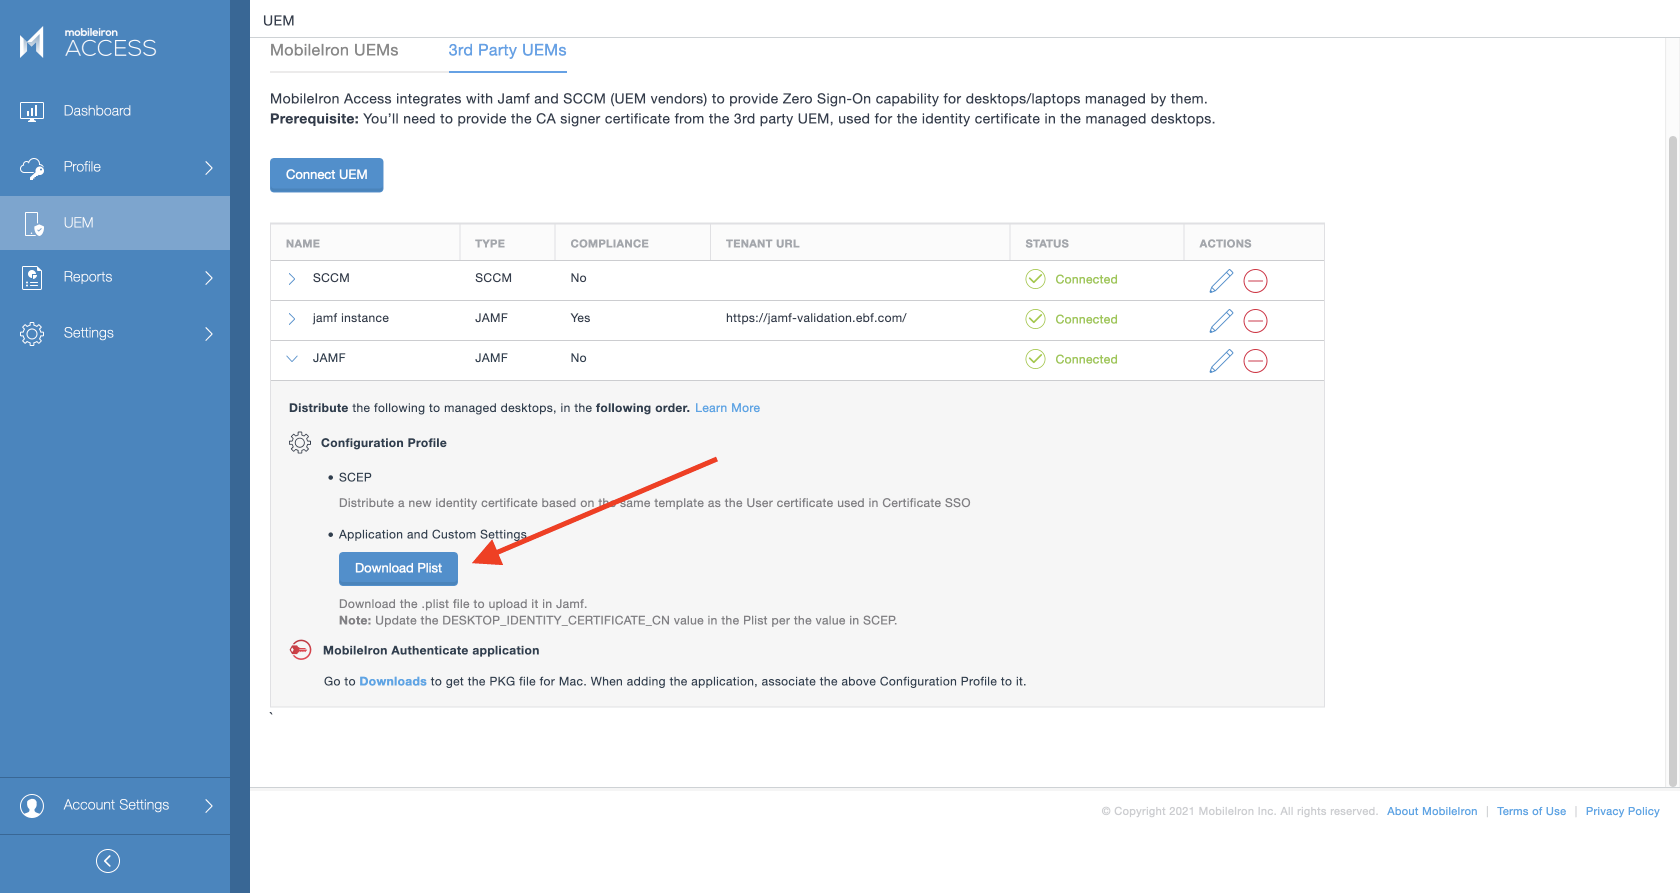
Task: Click the pencil icon for the JAMF row
Action: [x=1220, y=361]
